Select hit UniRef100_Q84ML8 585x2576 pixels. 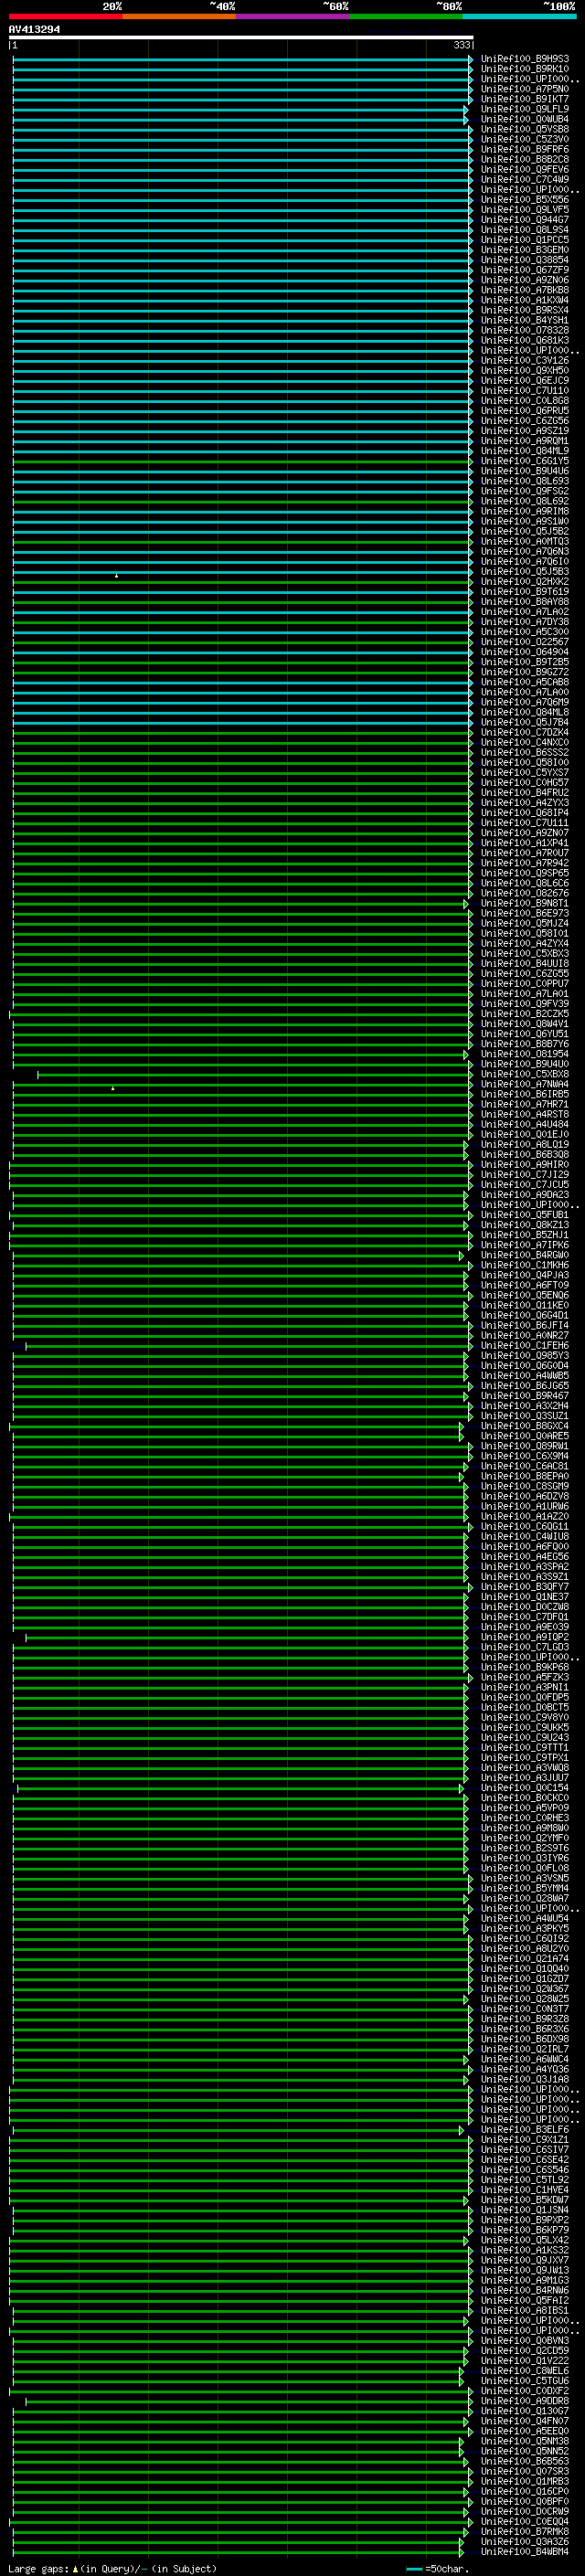(x=525, y=712)
